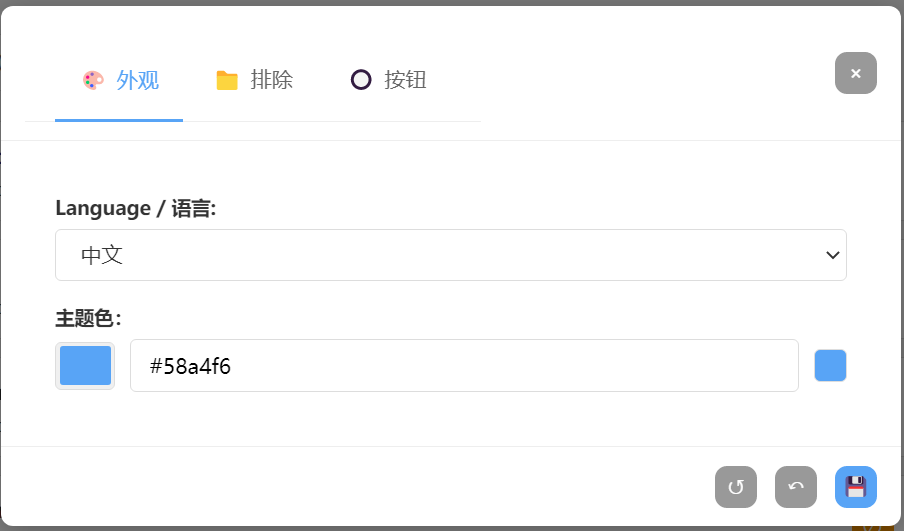Close the settings dialog with ×

point(856,73)
